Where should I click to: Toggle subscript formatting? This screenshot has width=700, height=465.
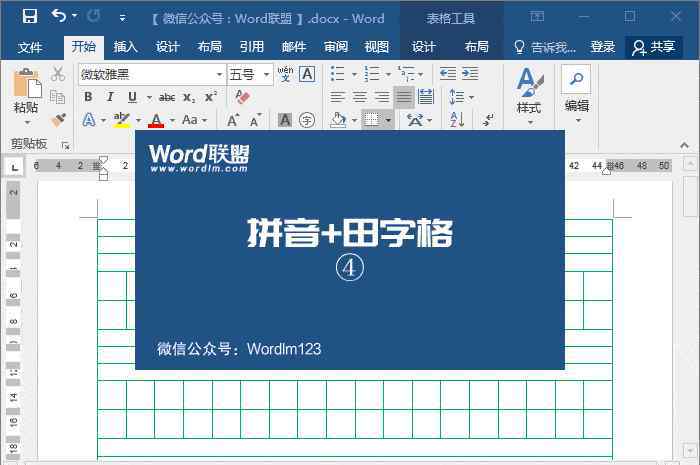click(189, 98)
